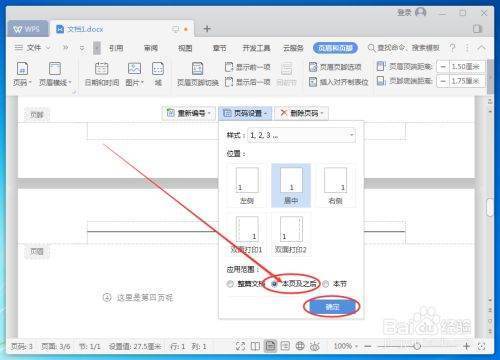Click the login avatar icon 登录
500x360 pixels.
(x=421, y=13)
